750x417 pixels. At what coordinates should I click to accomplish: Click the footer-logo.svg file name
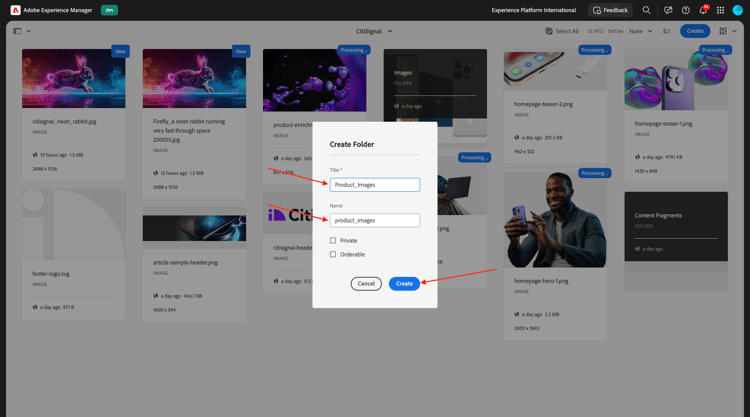point(51,274)
